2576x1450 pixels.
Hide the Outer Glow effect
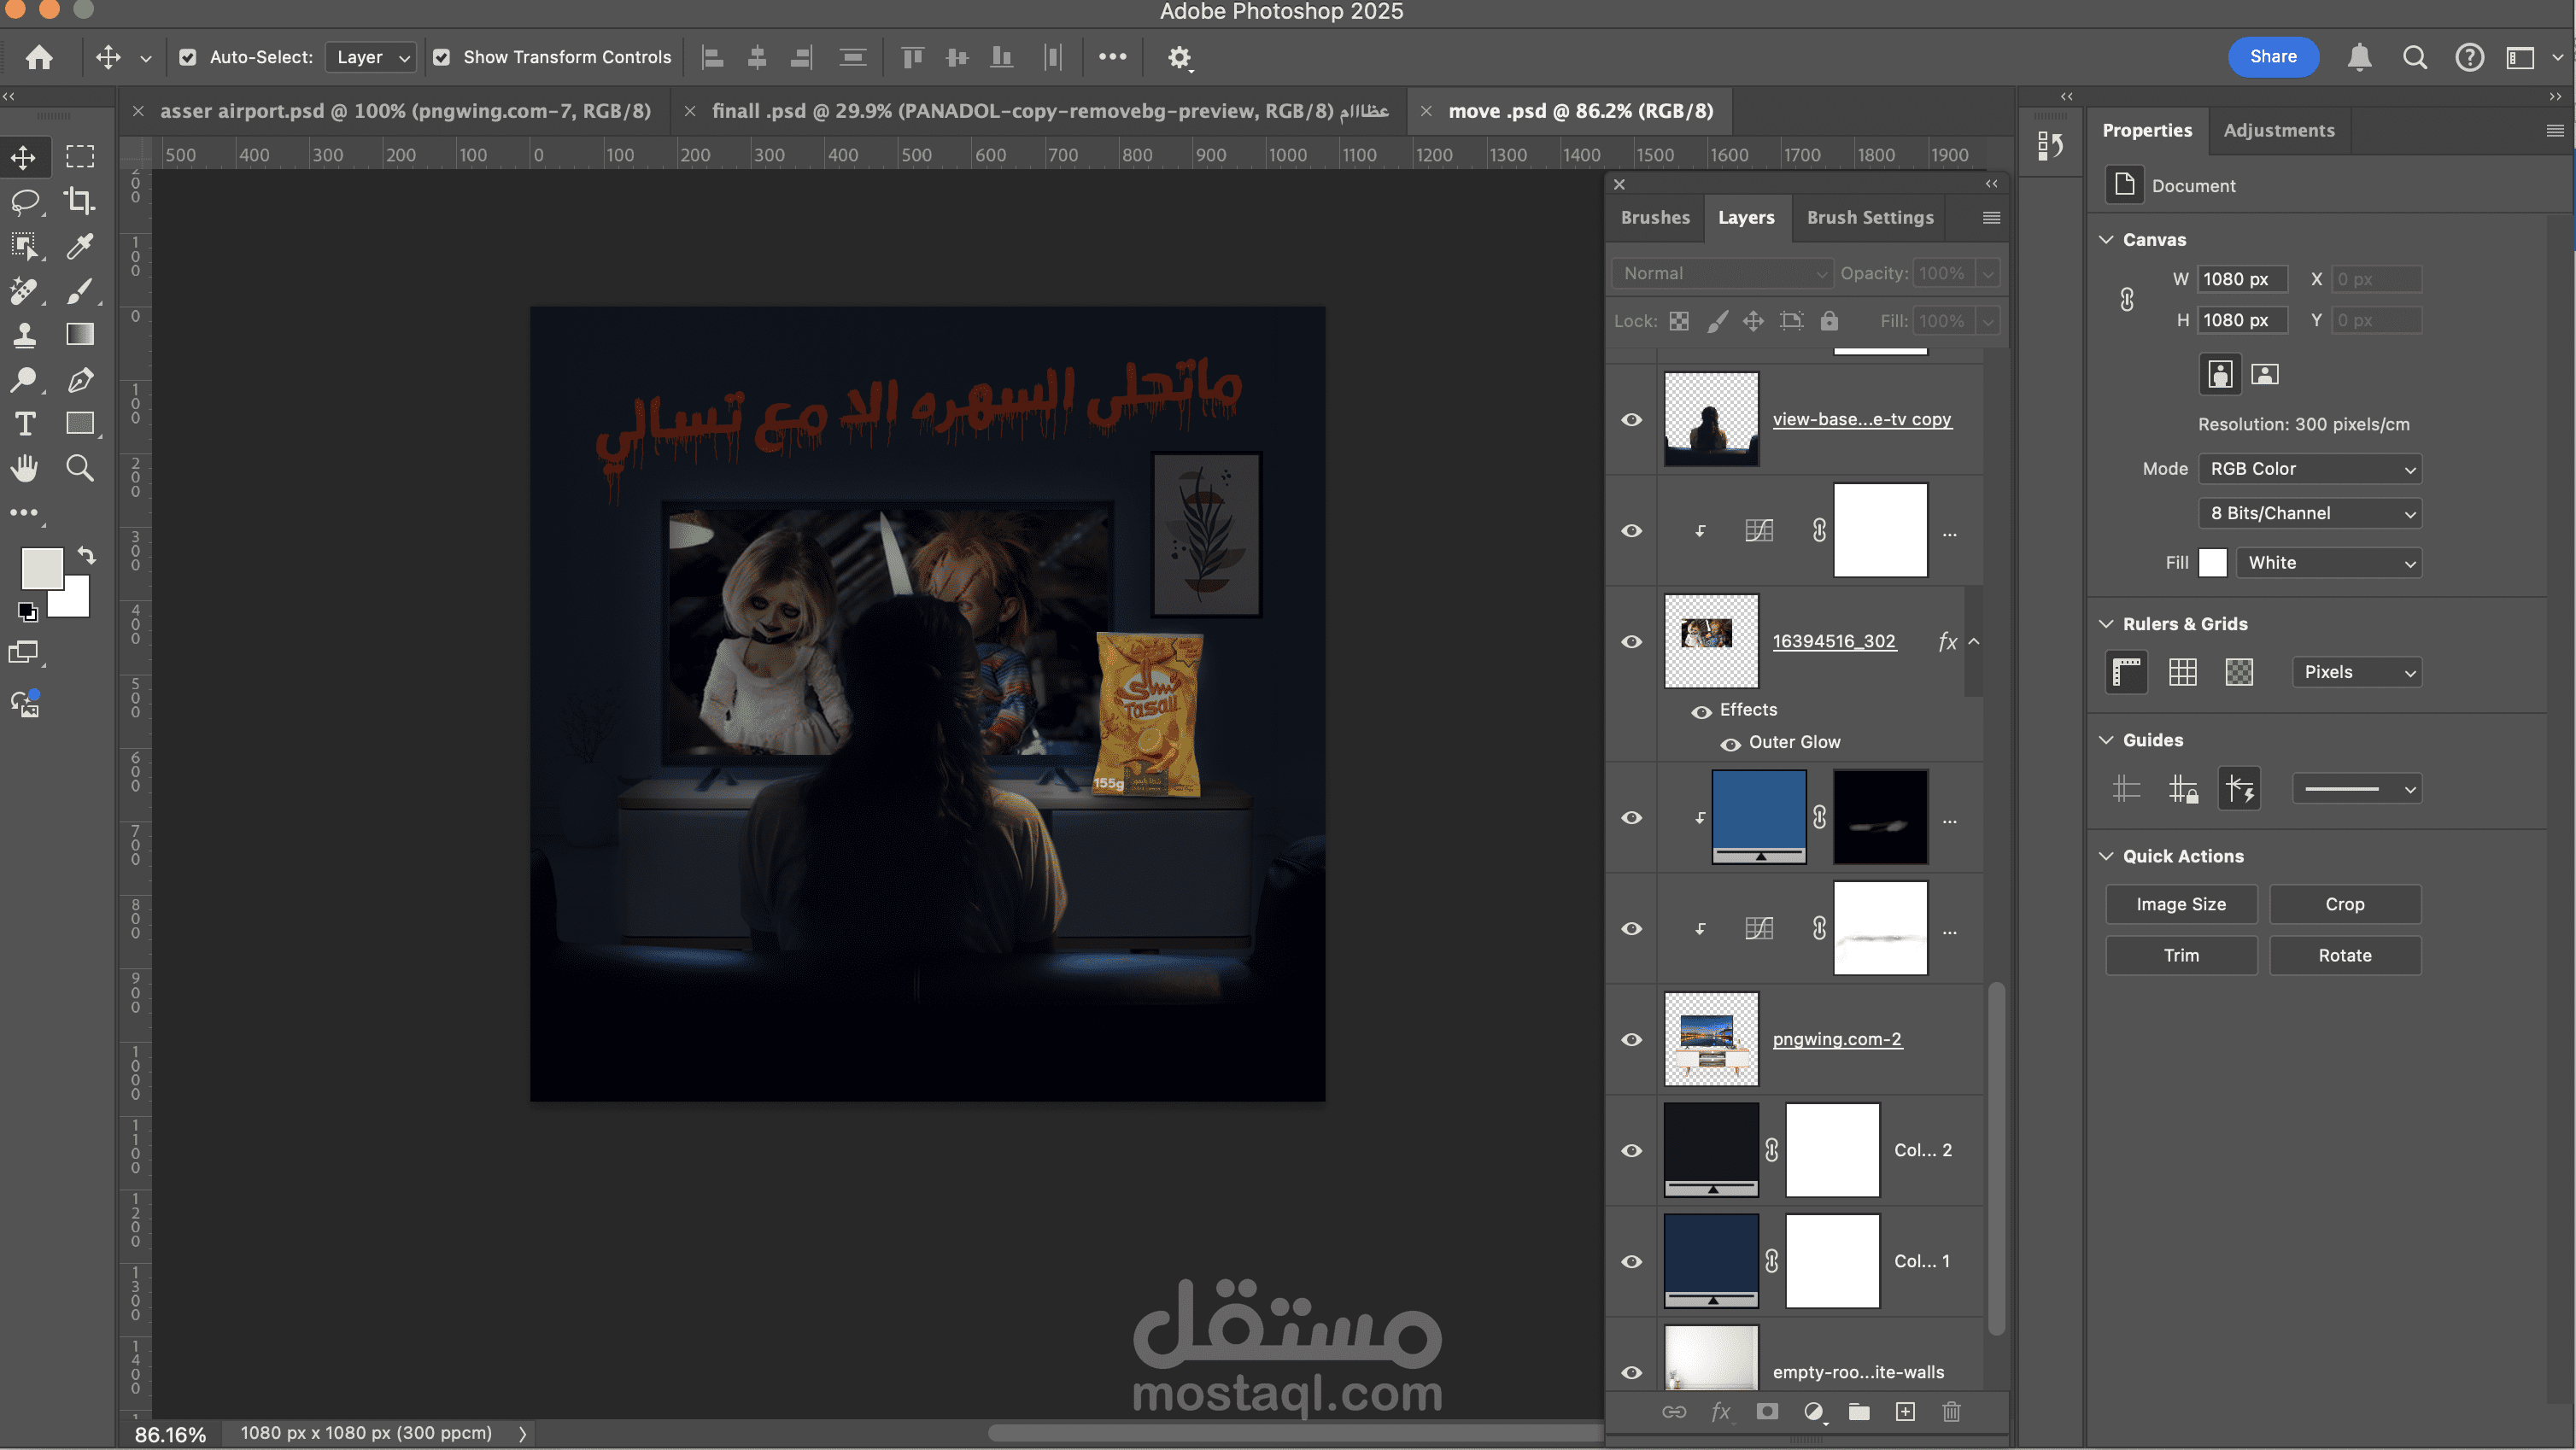click(1730, 743)
